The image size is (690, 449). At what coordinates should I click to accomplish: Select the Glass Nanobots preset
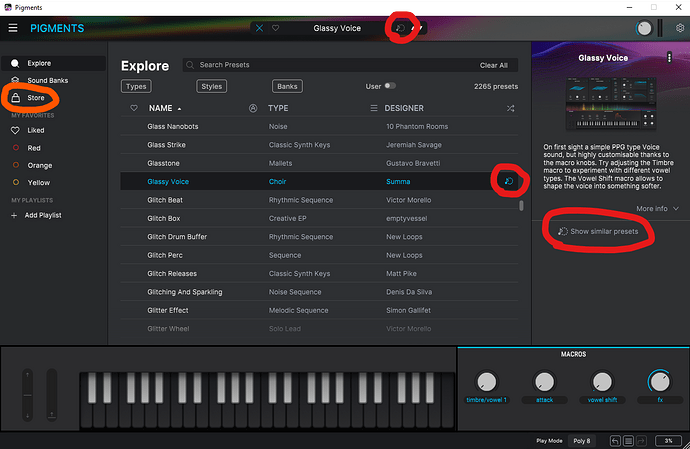click(319, 126)
